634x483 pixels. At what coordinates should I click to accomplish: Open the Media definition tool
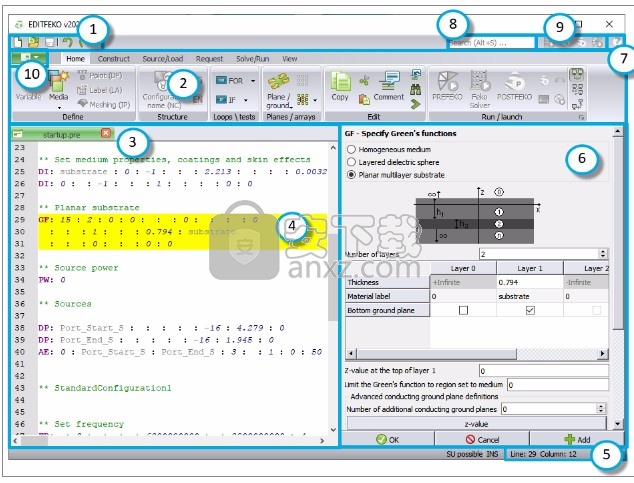point(58,86)
